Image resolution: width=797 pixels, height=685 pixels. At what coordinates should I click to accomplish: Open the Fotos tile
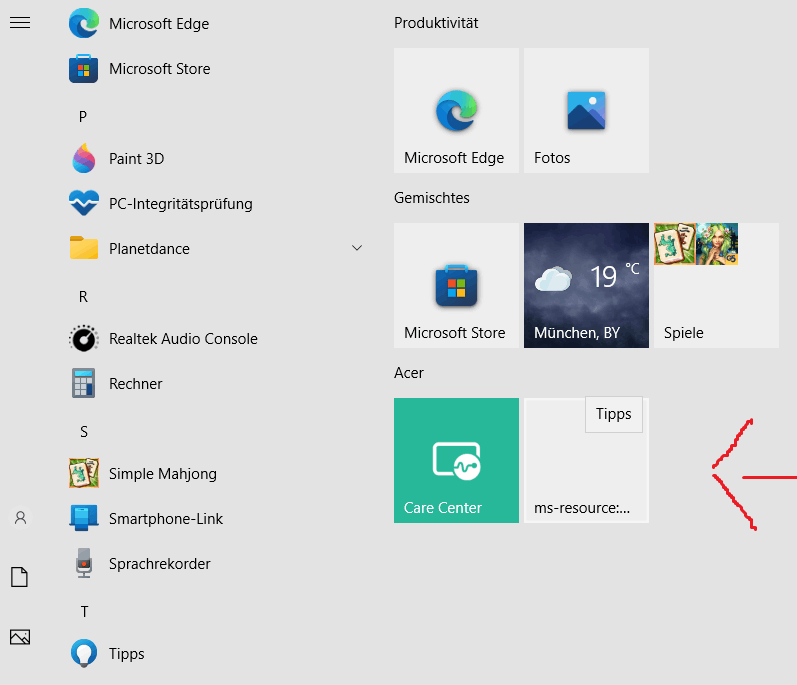pos(587,110)
